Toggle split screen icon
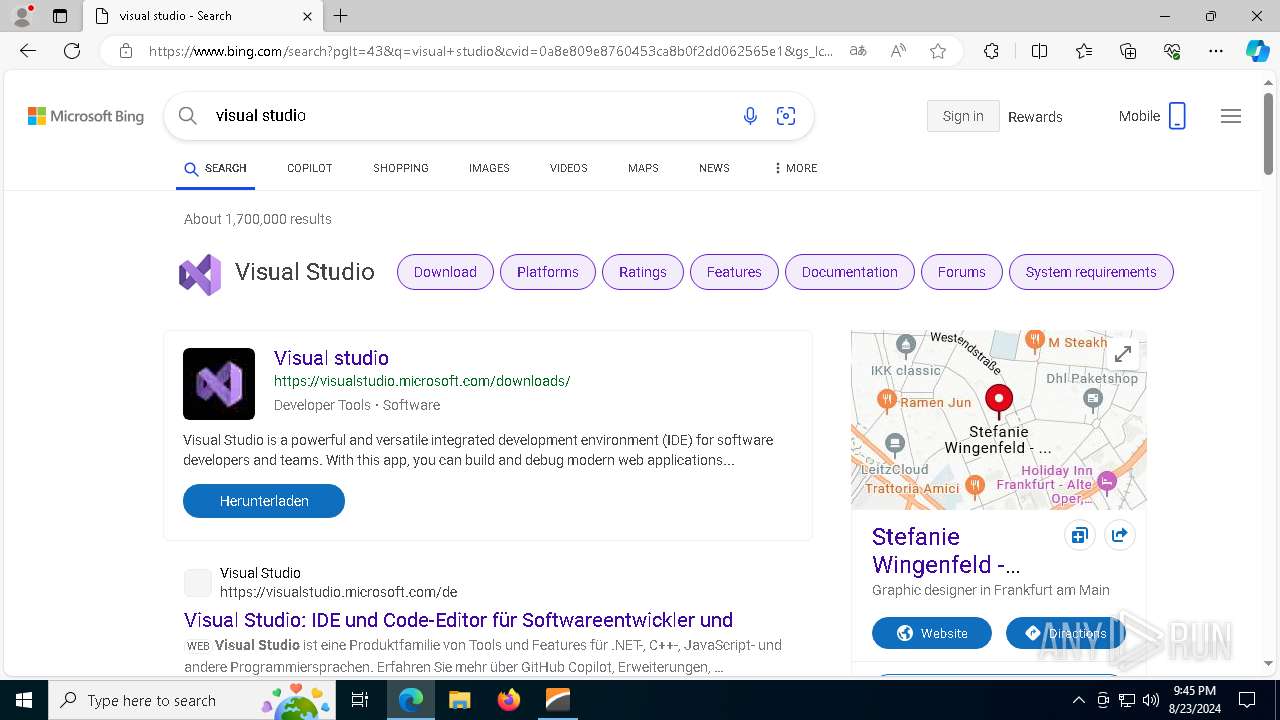The width and height of the screenshot is (1280, 720). tap(1039, 51)
